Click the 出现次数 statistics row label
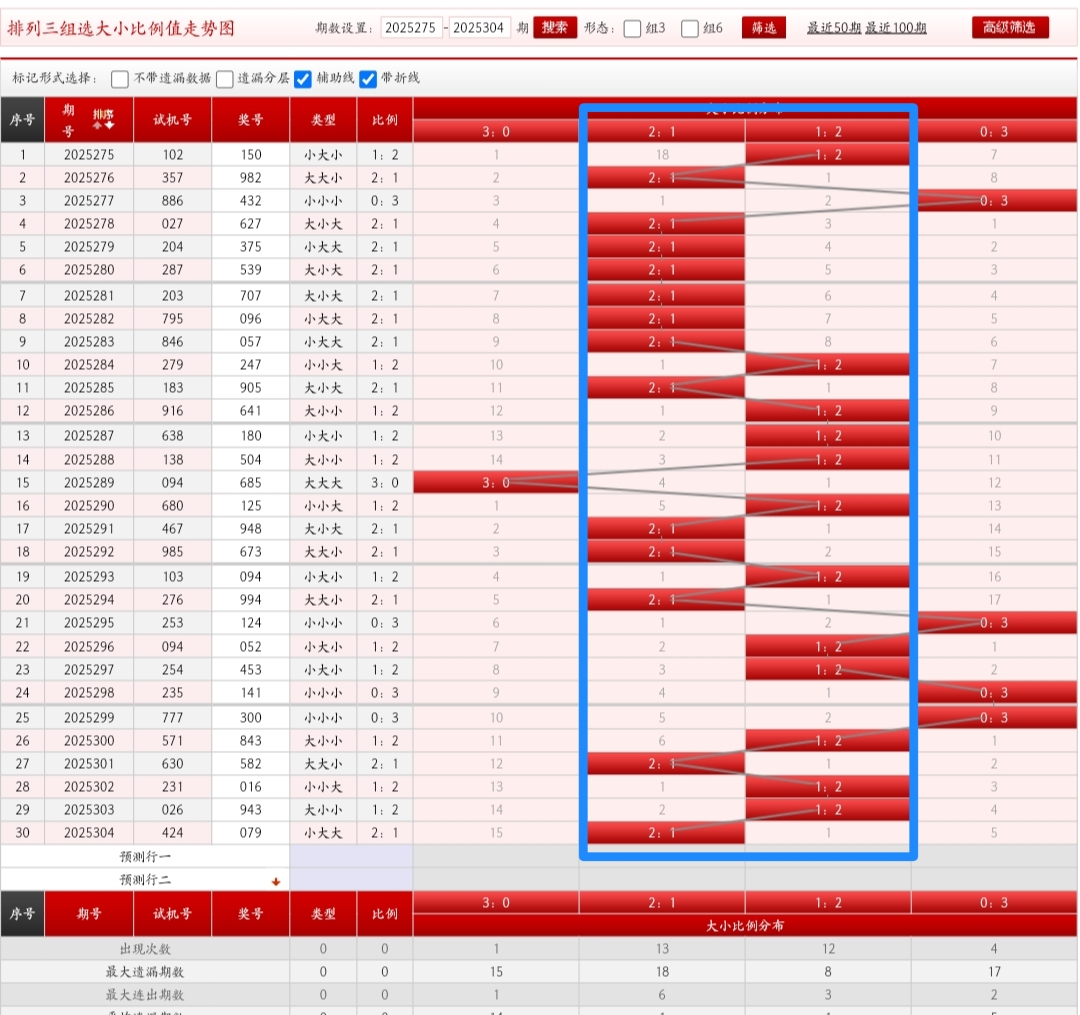 point(145,949)
